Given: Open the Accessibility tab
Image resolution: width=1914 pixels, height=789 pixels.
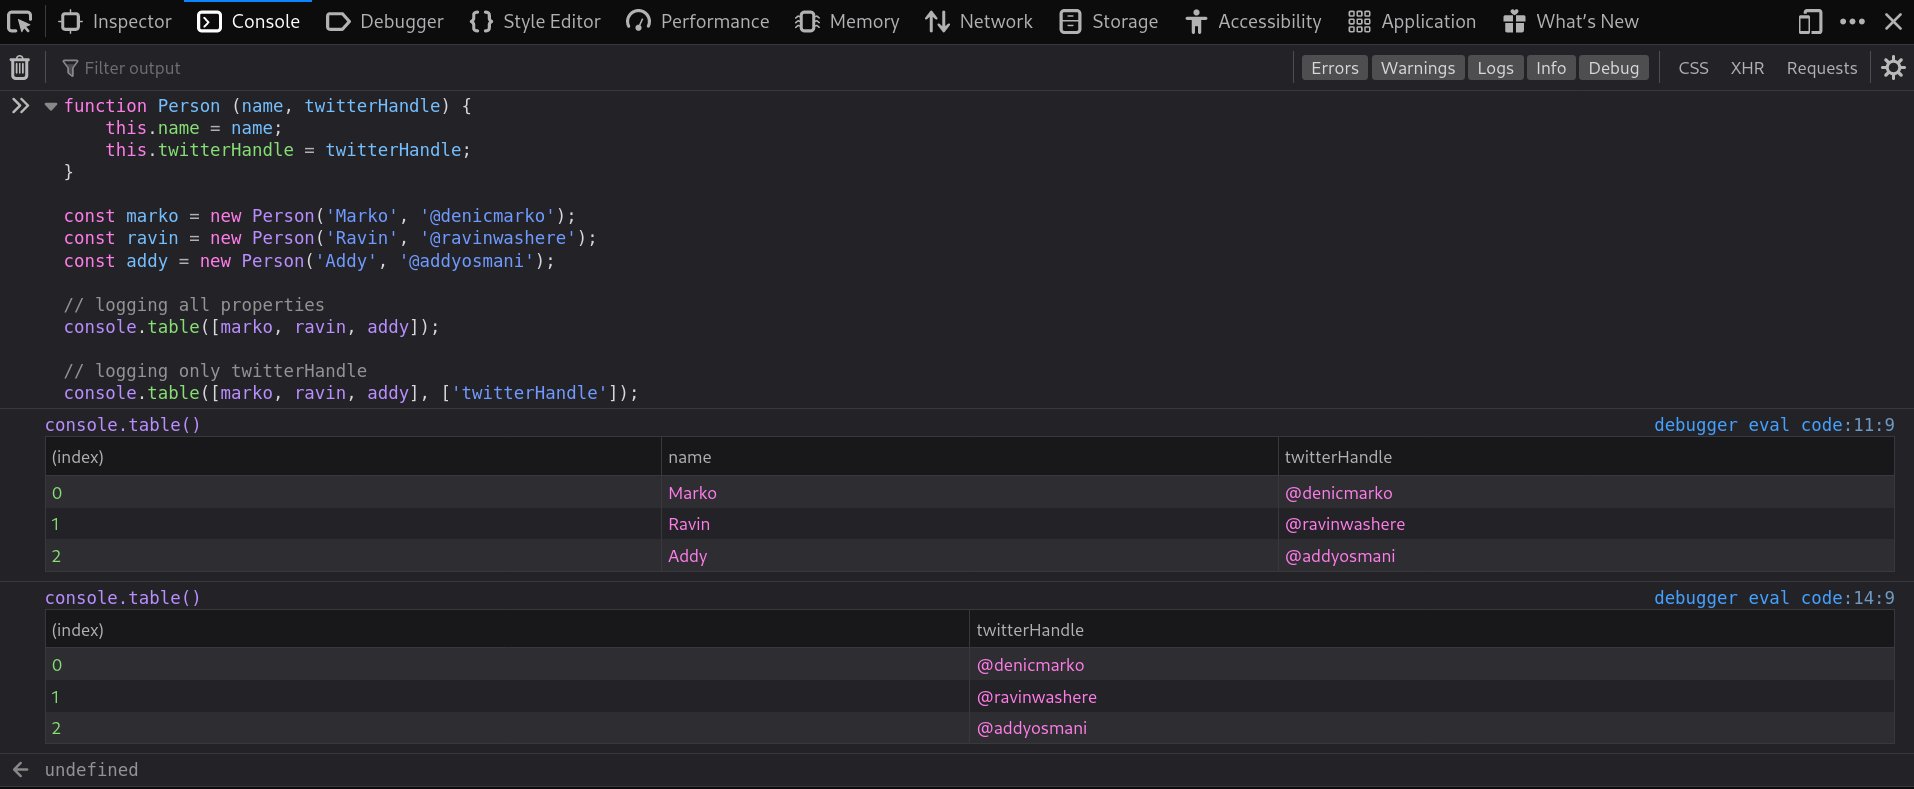Looking at the screenshot, I should (1253, 21).
